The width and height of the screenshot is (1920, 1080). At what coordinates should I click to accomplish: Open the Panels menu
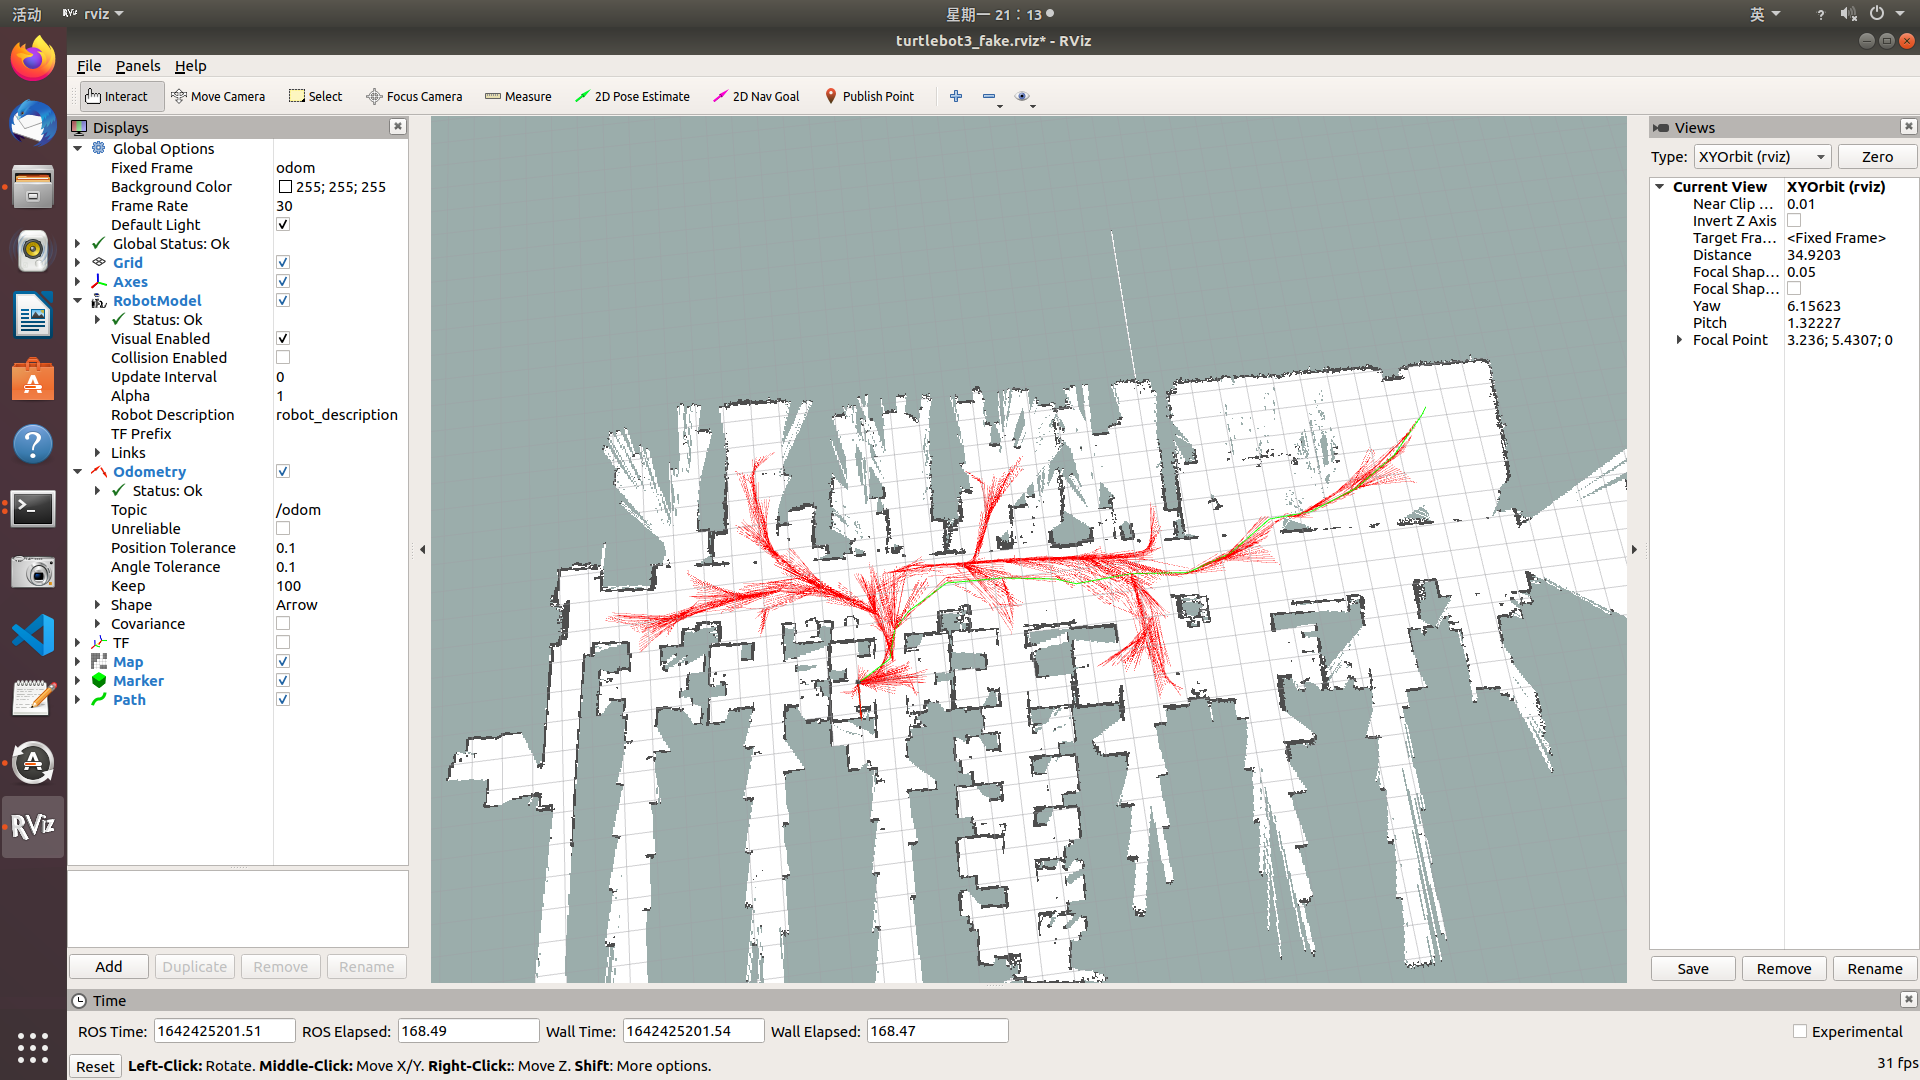136,66
